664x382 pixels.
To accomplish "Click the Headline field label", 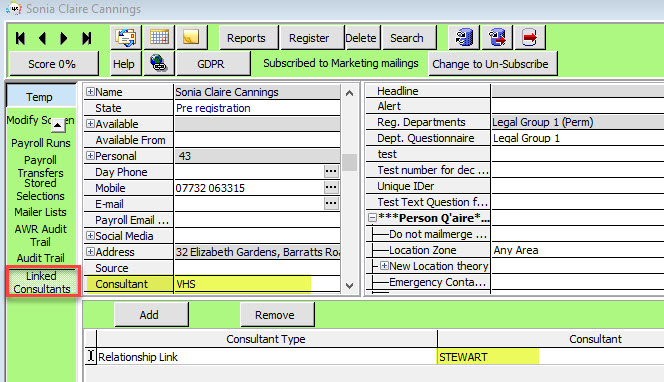I will (398, 91).
